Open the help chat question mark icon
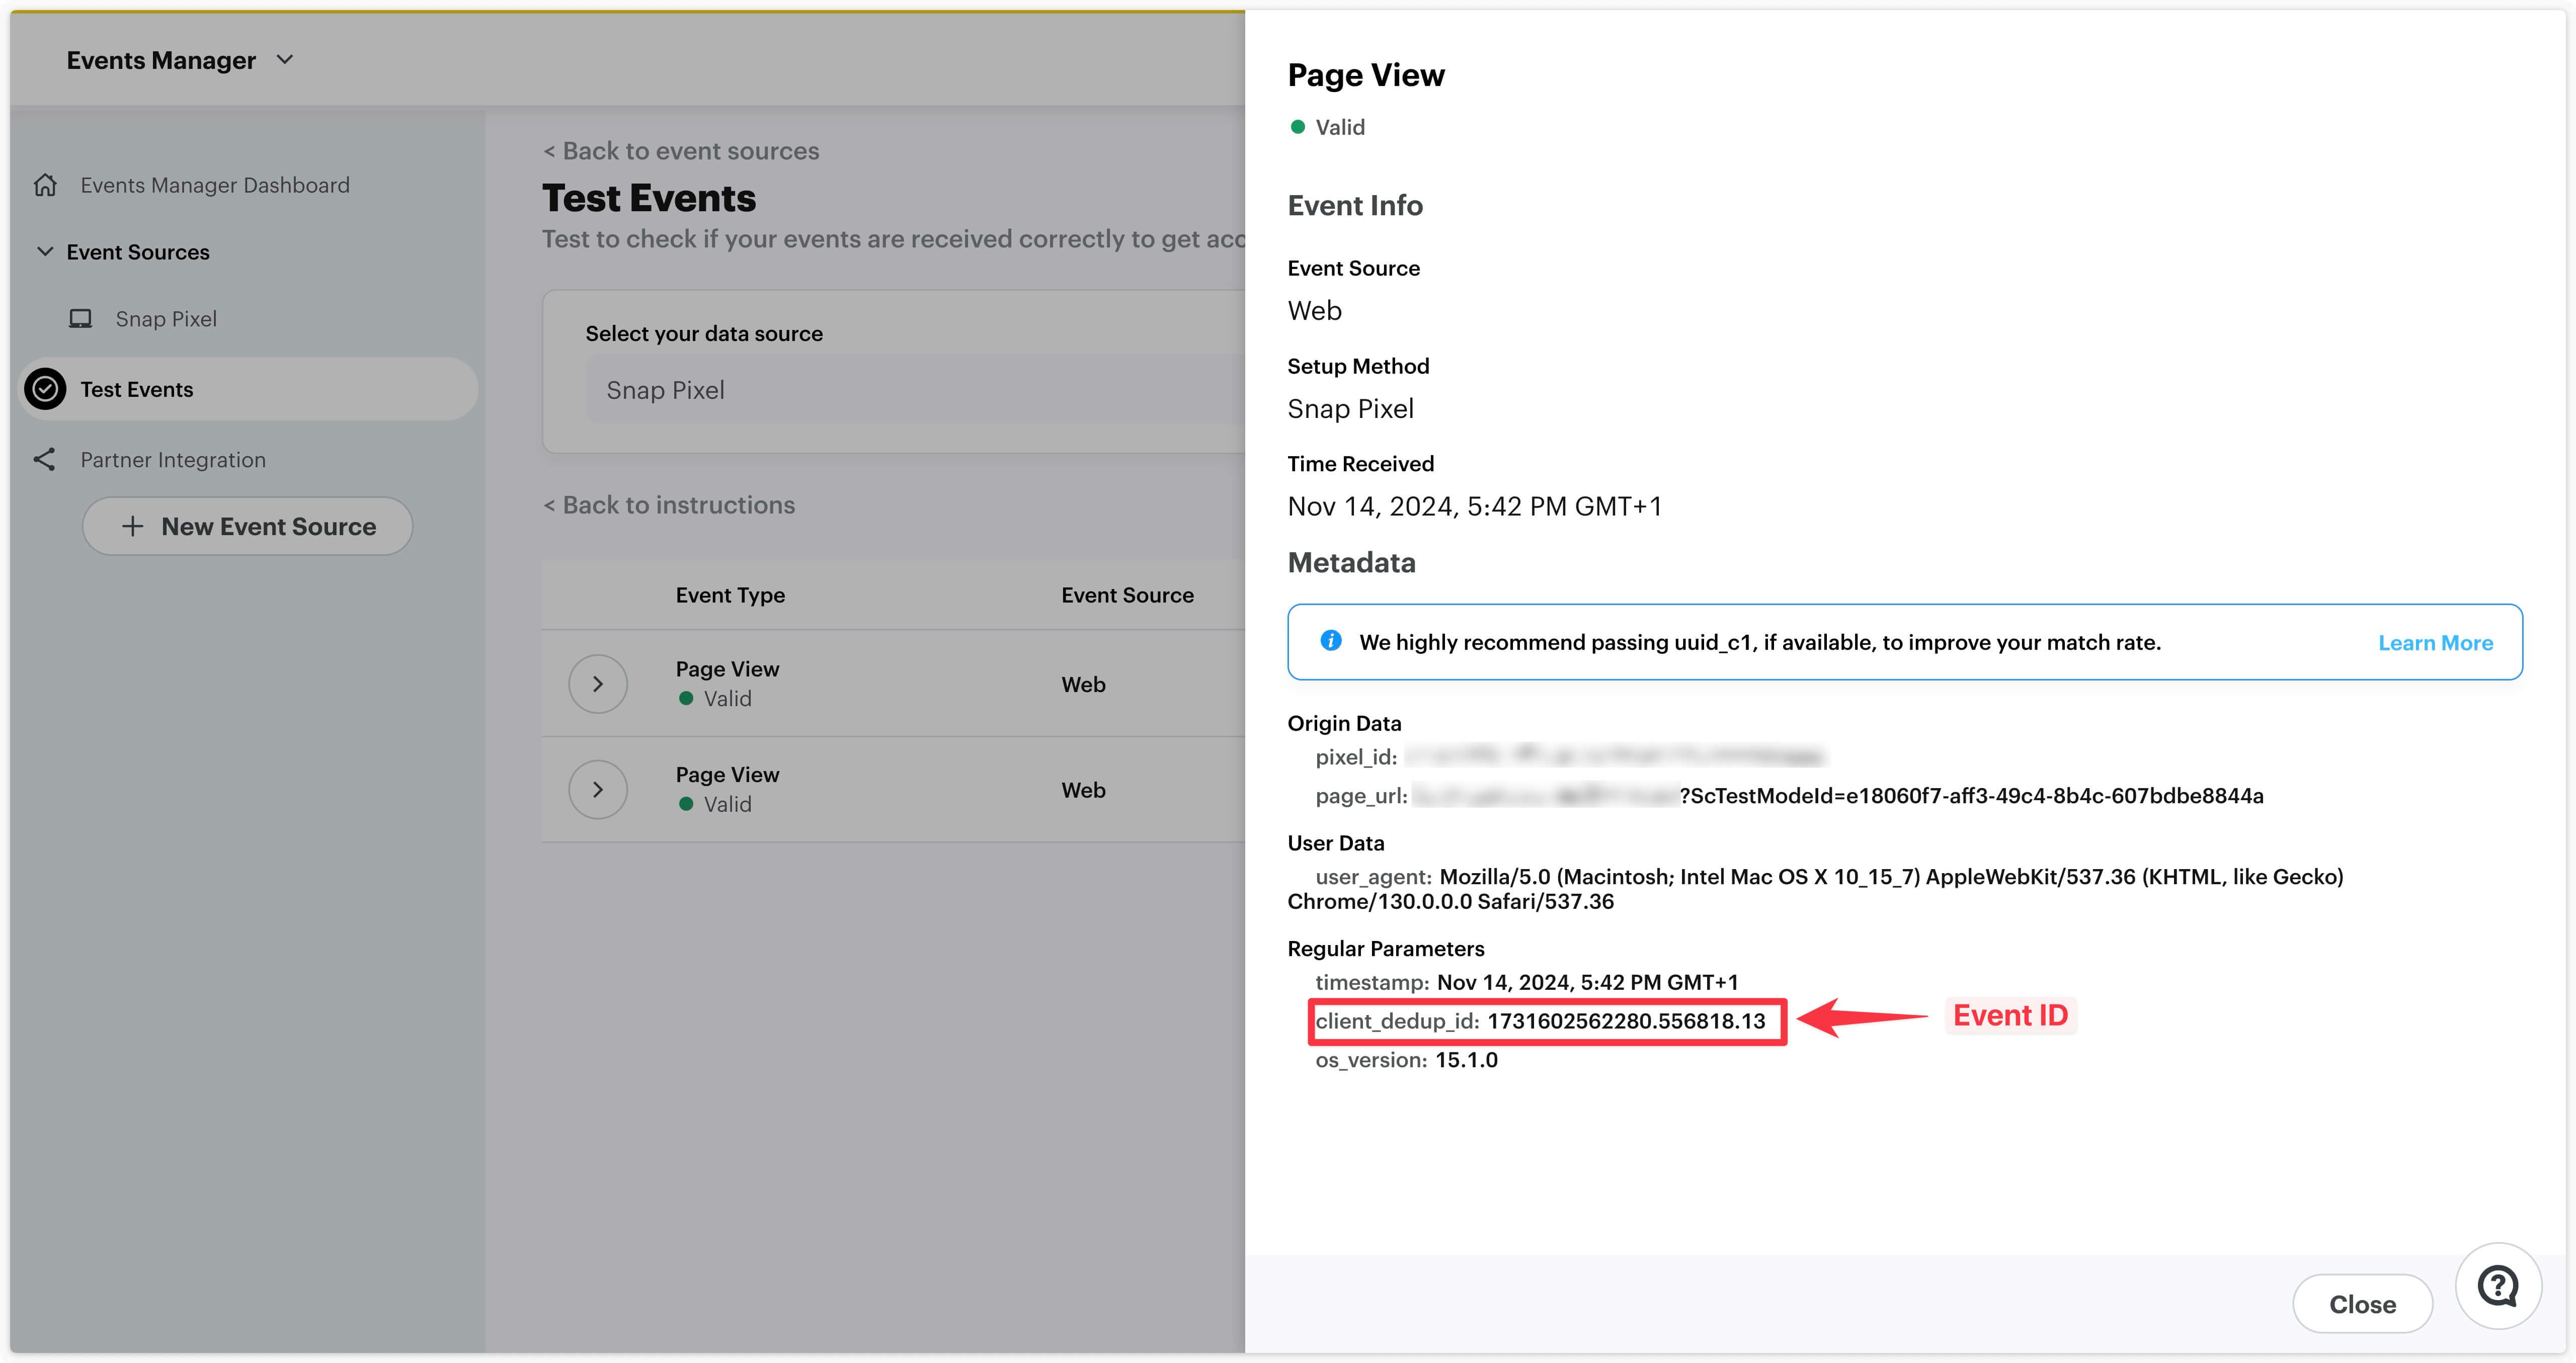 [2498, 1286]
